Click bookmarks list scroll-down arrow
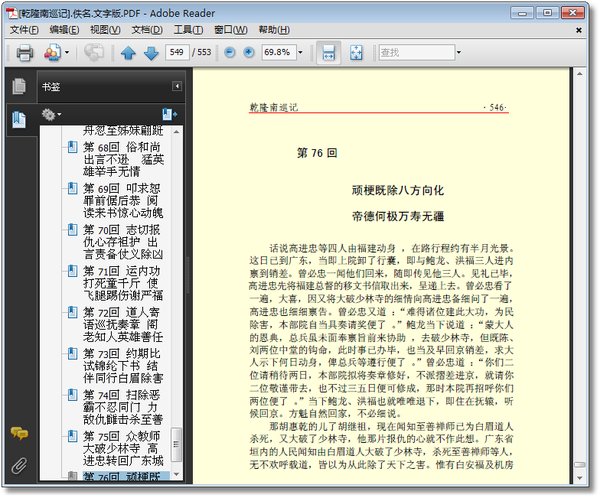Image resolution: width=600 pixels, height=498 pixels. click(x=176, y=475)
